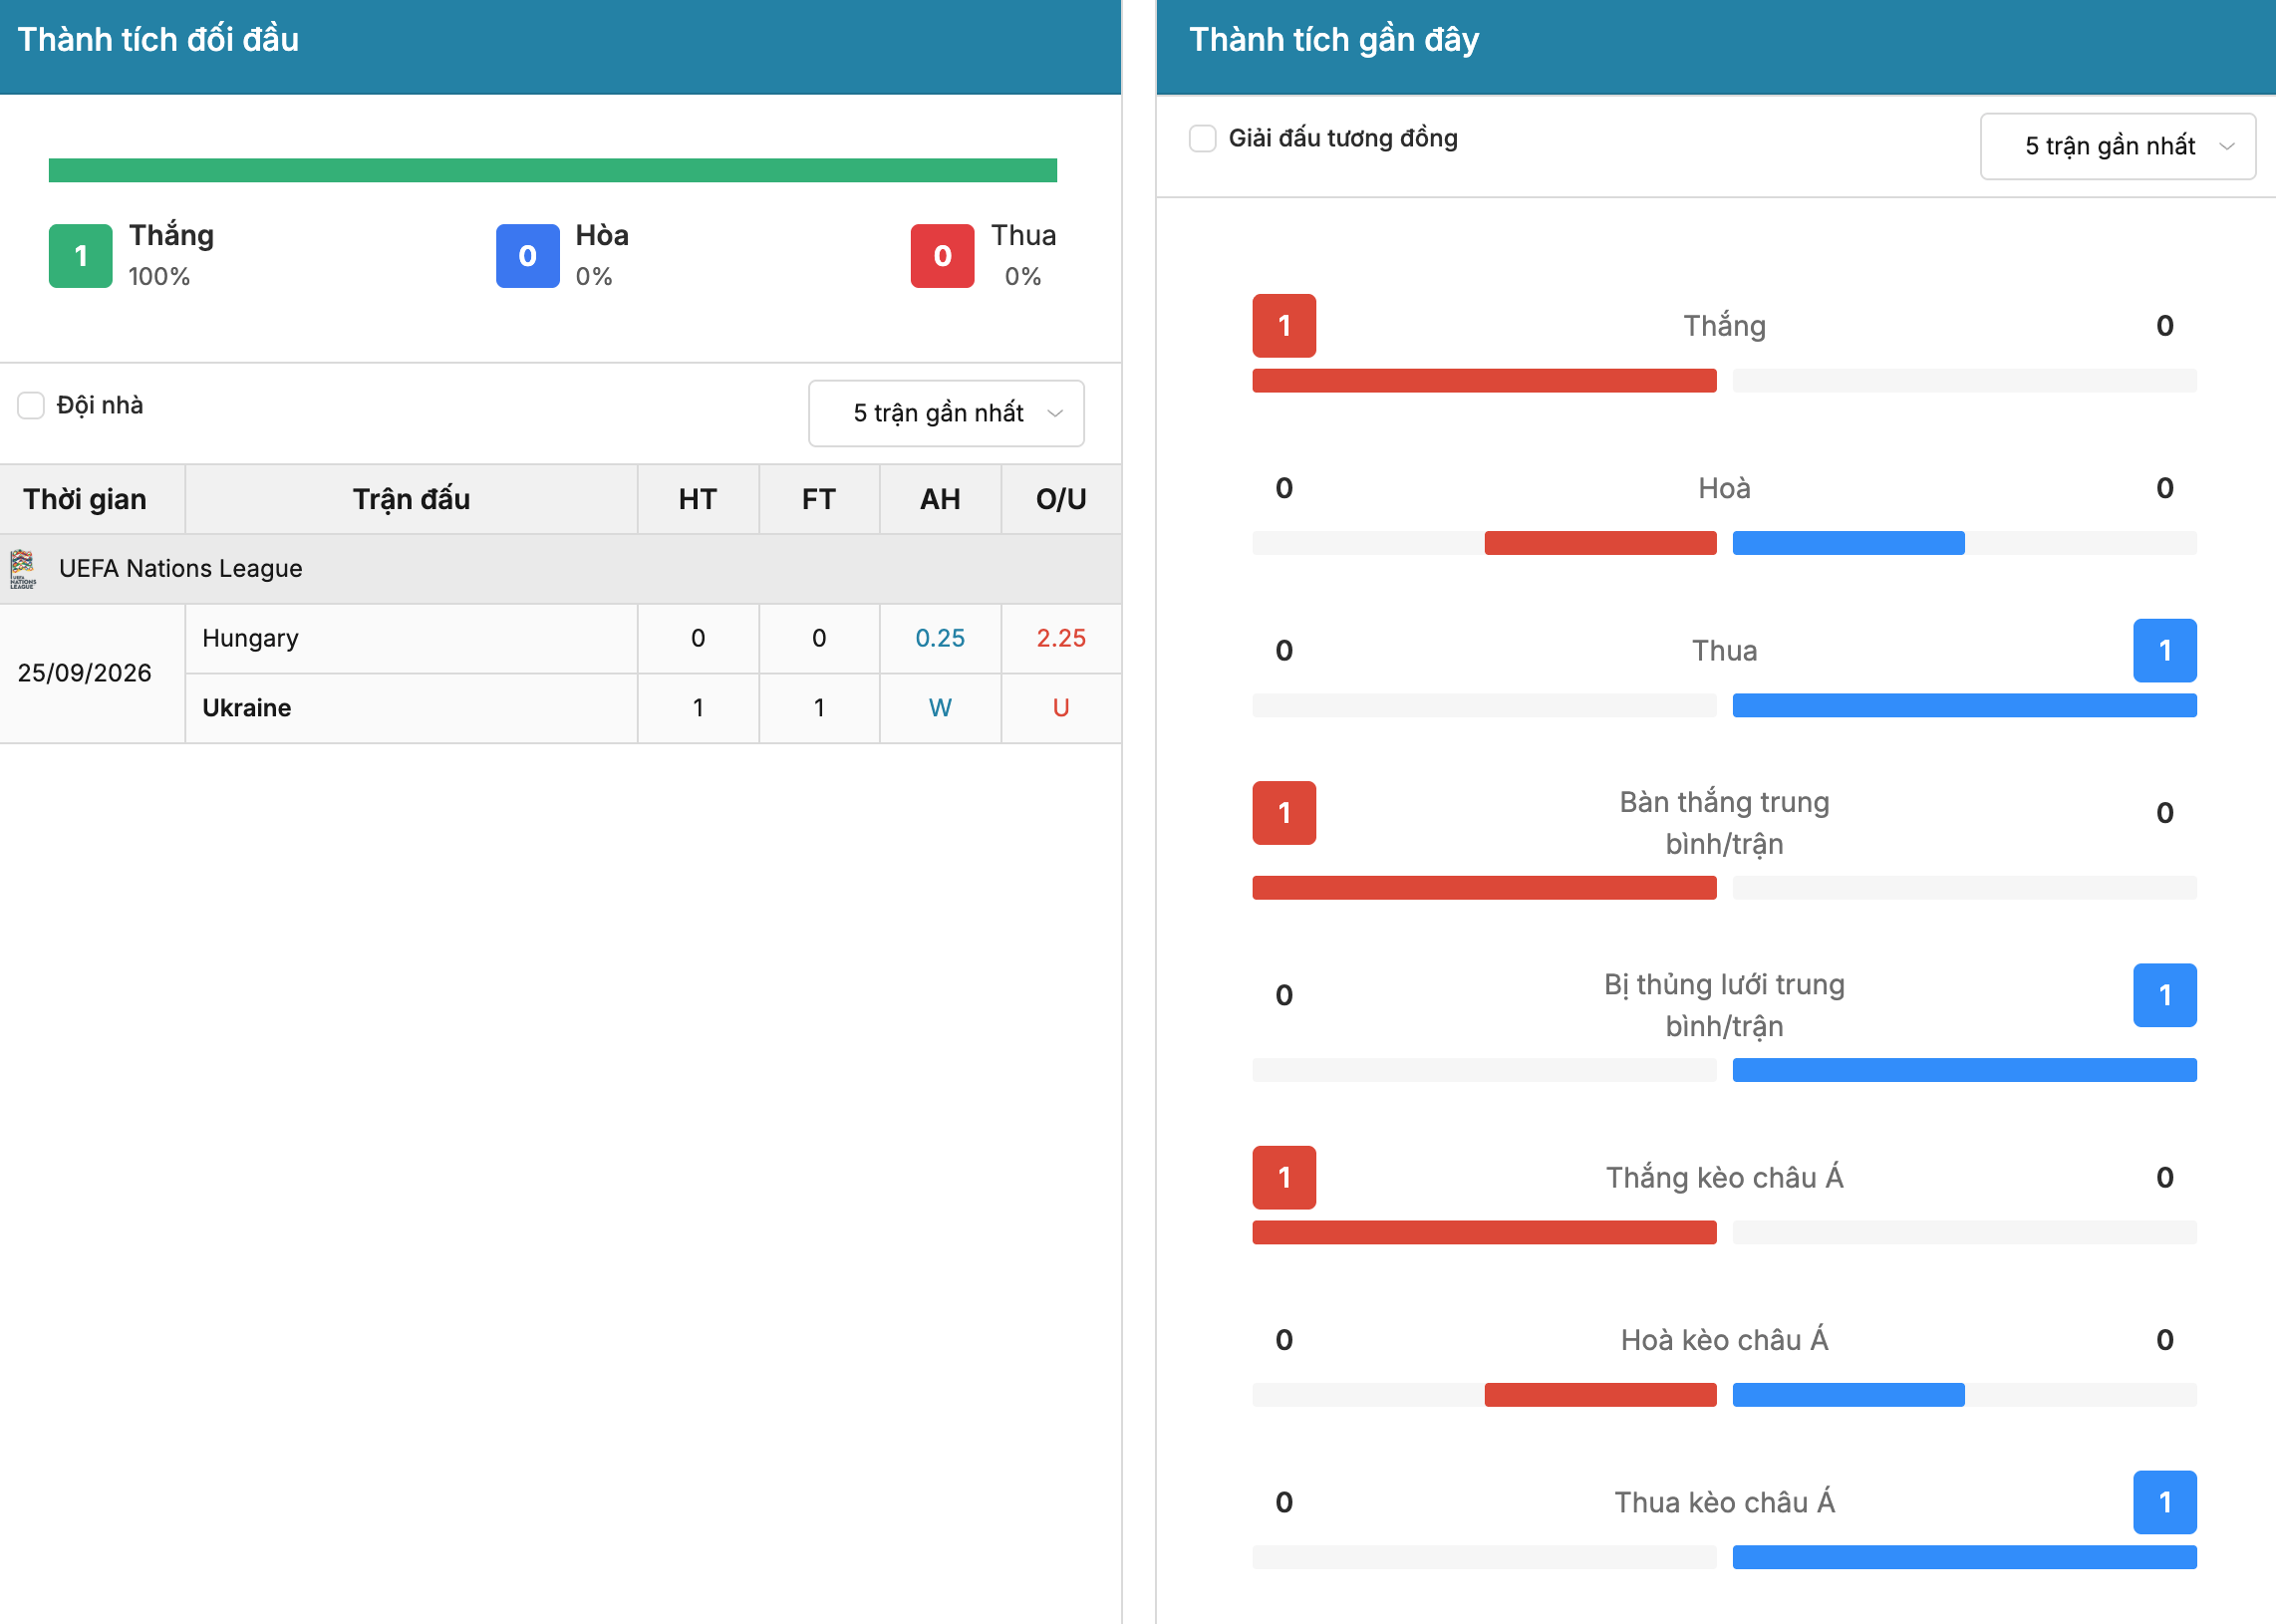Click the FT column header
The height and width of the screenshot is (1624, 2276).
pos(819,499)
